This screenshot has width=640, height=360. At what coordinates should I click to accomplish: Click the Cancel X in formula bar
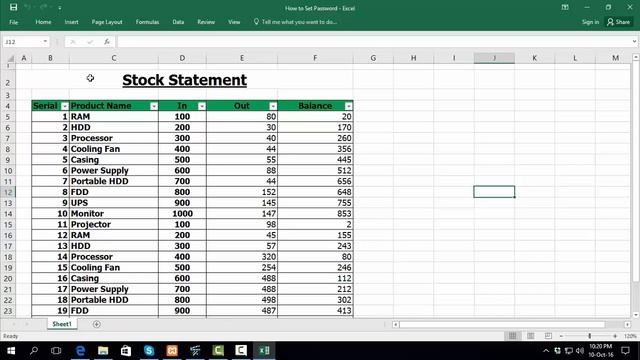(73, 42)
